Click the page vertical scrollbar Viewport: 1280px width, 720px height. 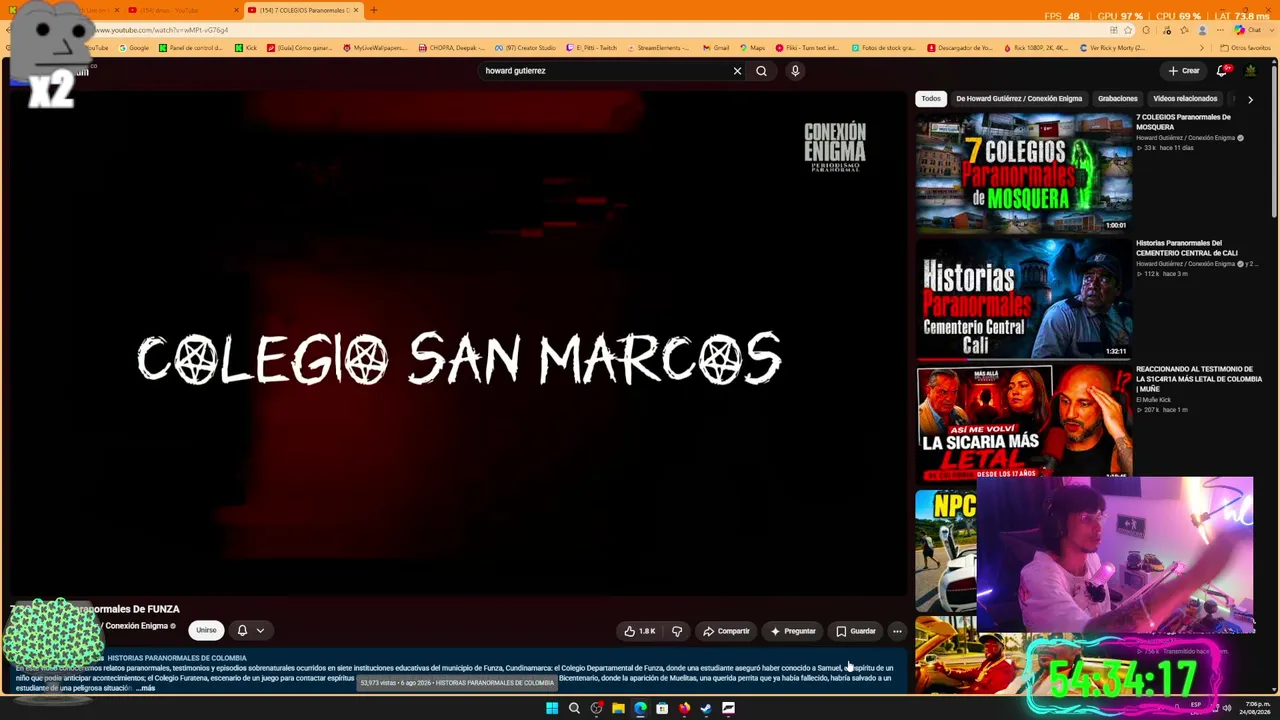tap(1275, 140)
